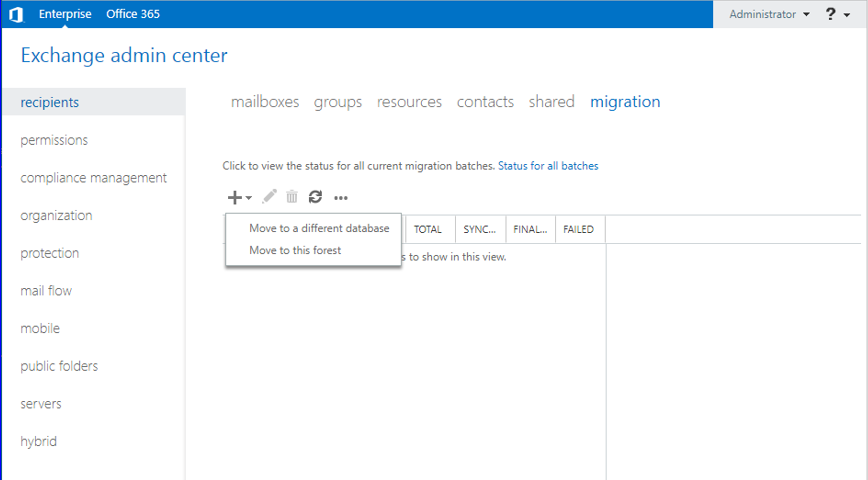868x480 pixels.
Task: Open protection section
Action: click(50, 253)
